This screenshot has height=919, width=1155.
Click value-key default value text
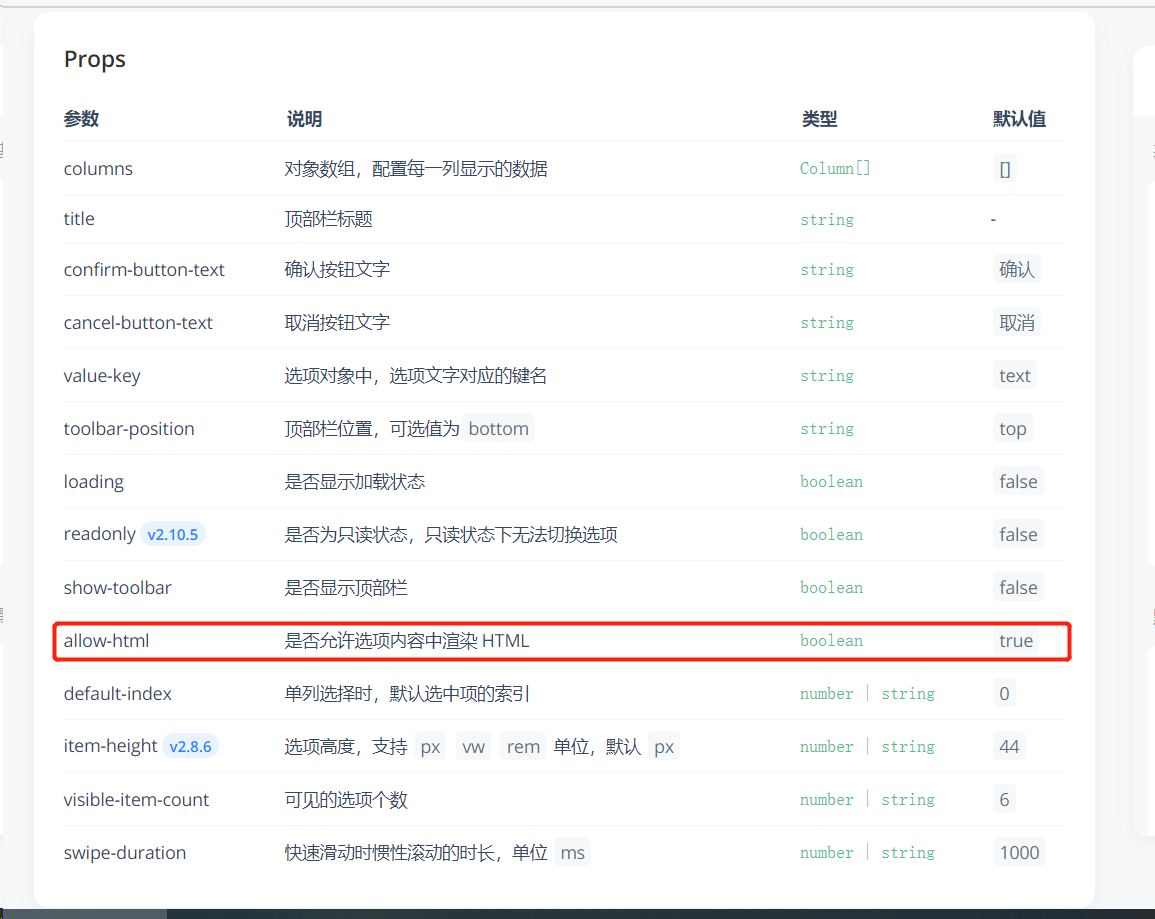[1014, 376]
